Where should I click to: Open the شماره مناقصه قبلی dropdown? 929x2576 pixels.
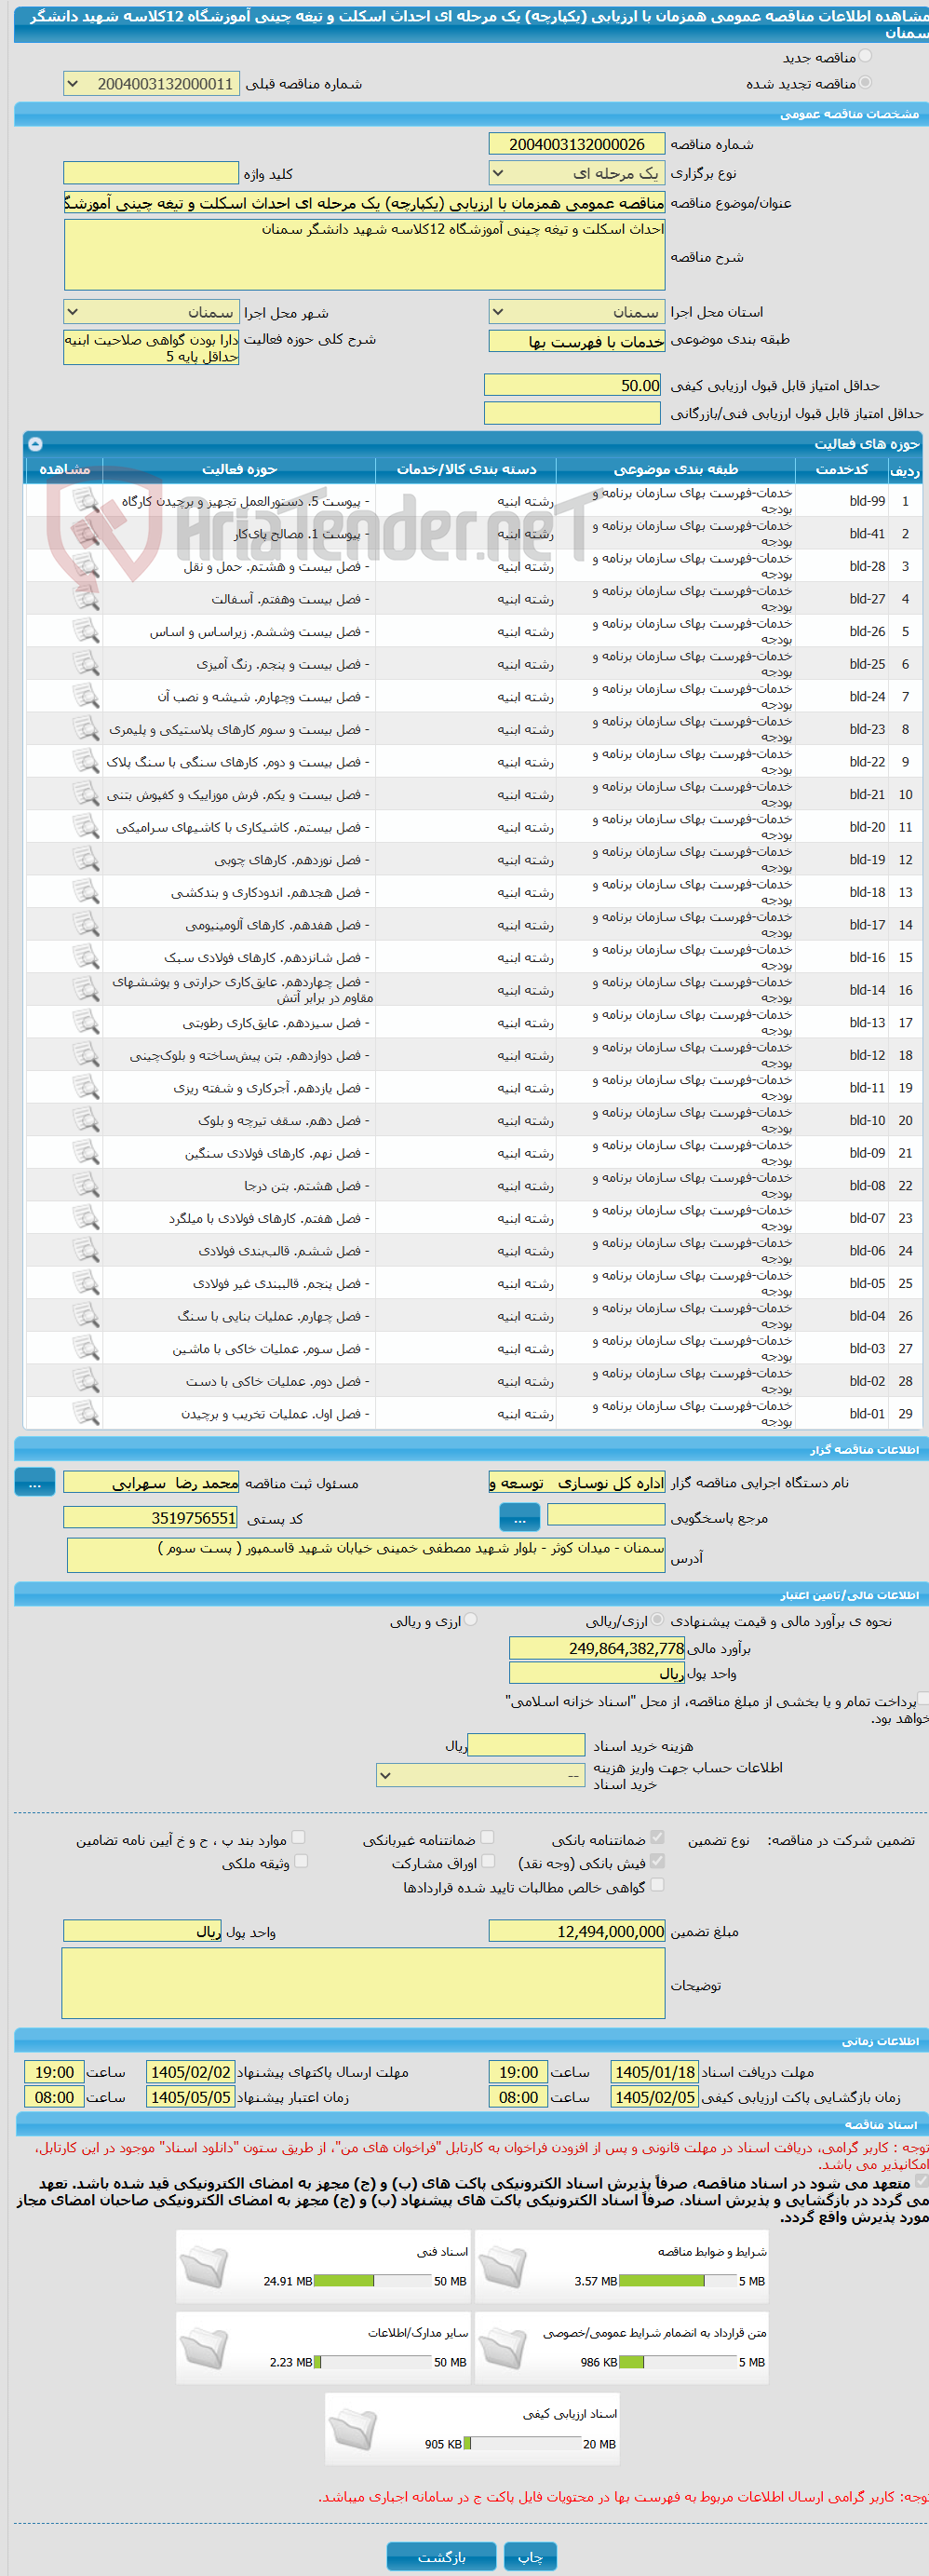point(151,84)
